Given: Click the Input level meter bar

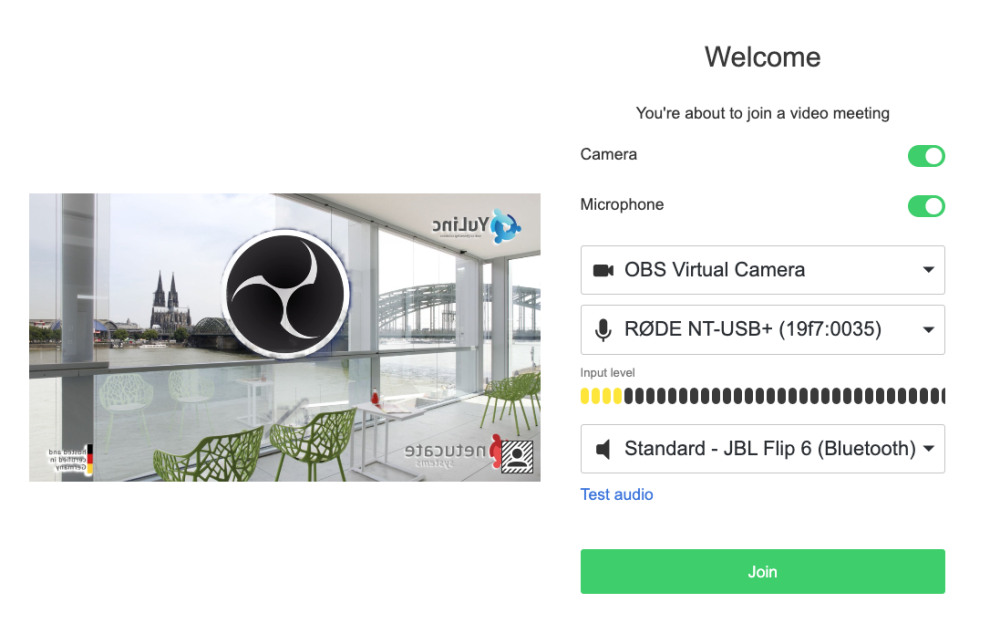Looking at the screenshot, I should [x=762, y=396].
